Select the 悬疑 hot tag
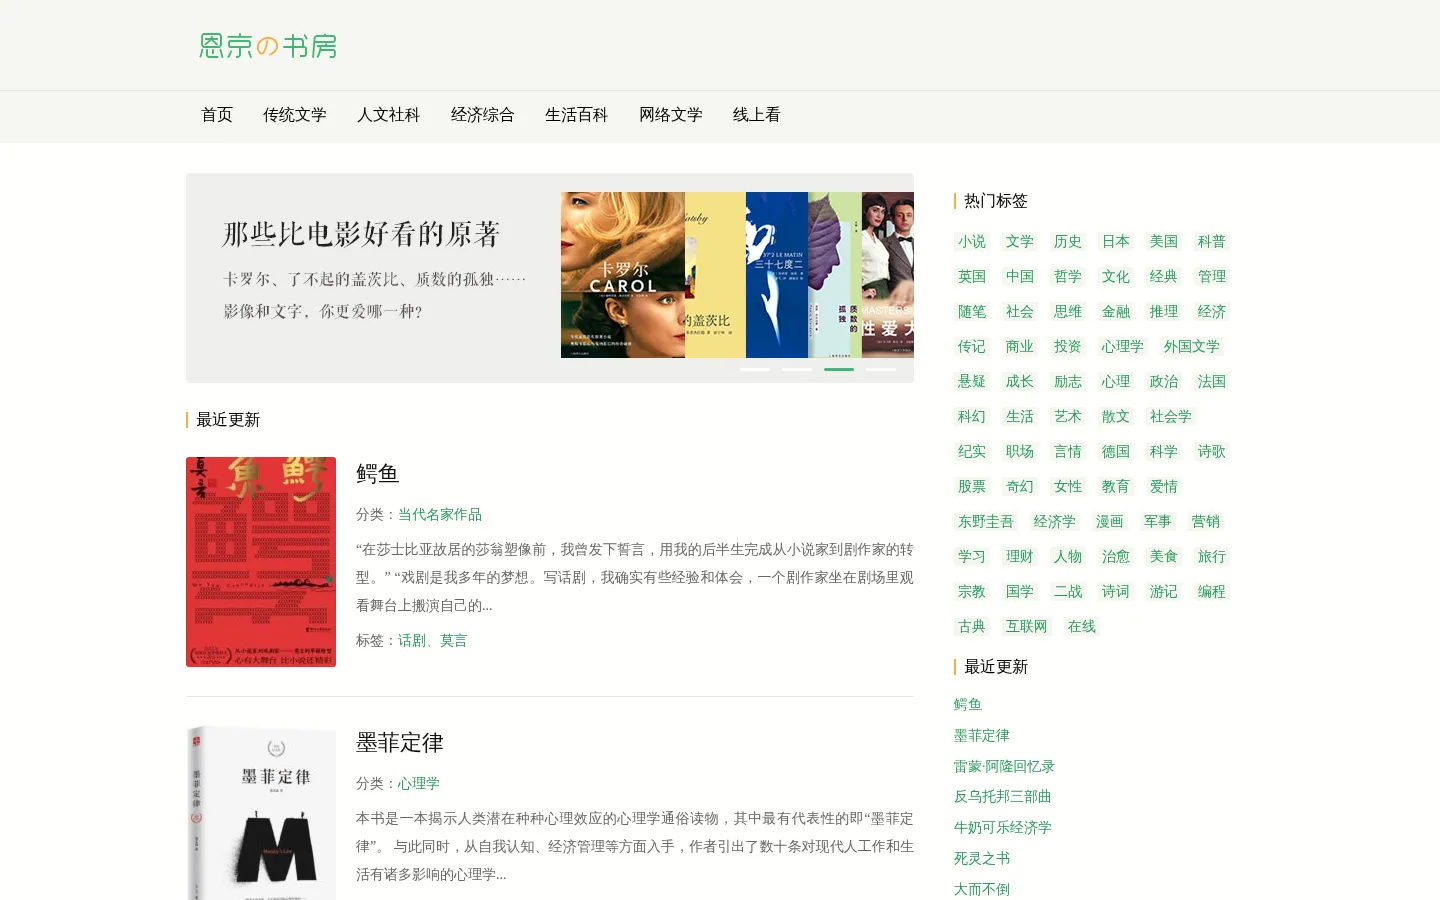 972,381
